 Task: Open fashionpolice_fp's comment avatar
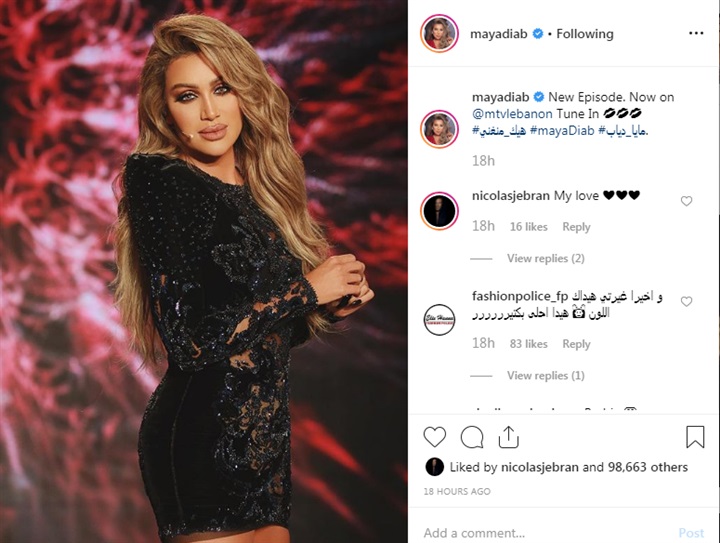pyautogui.click(x=439, y=319)
